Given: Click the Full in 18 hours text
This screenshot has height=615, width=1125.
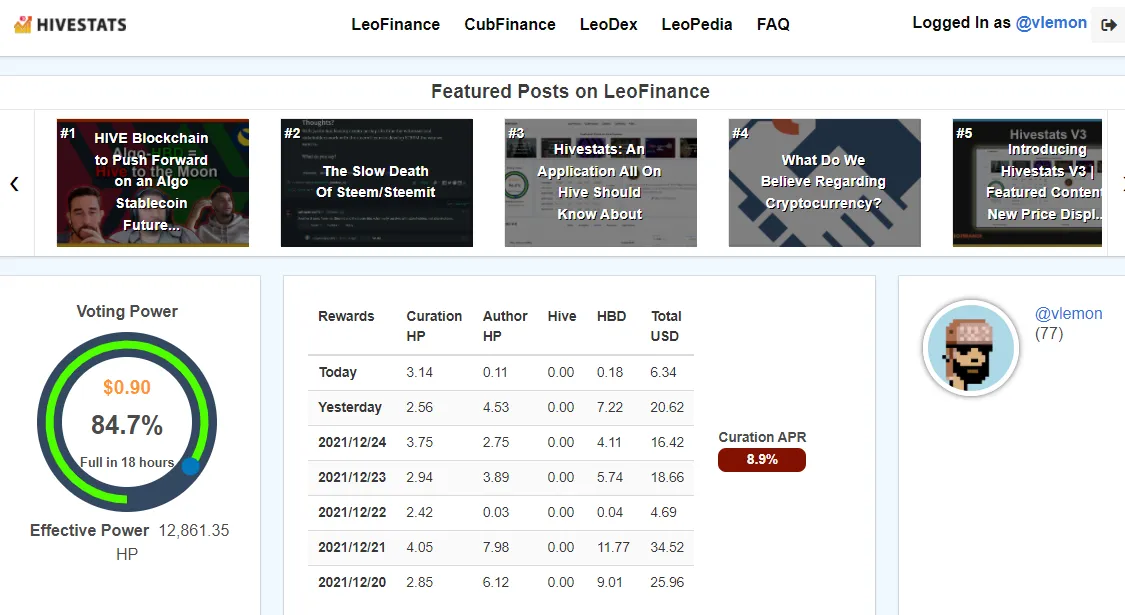Looking at the screenshot, I should click(x=127, y=462).
